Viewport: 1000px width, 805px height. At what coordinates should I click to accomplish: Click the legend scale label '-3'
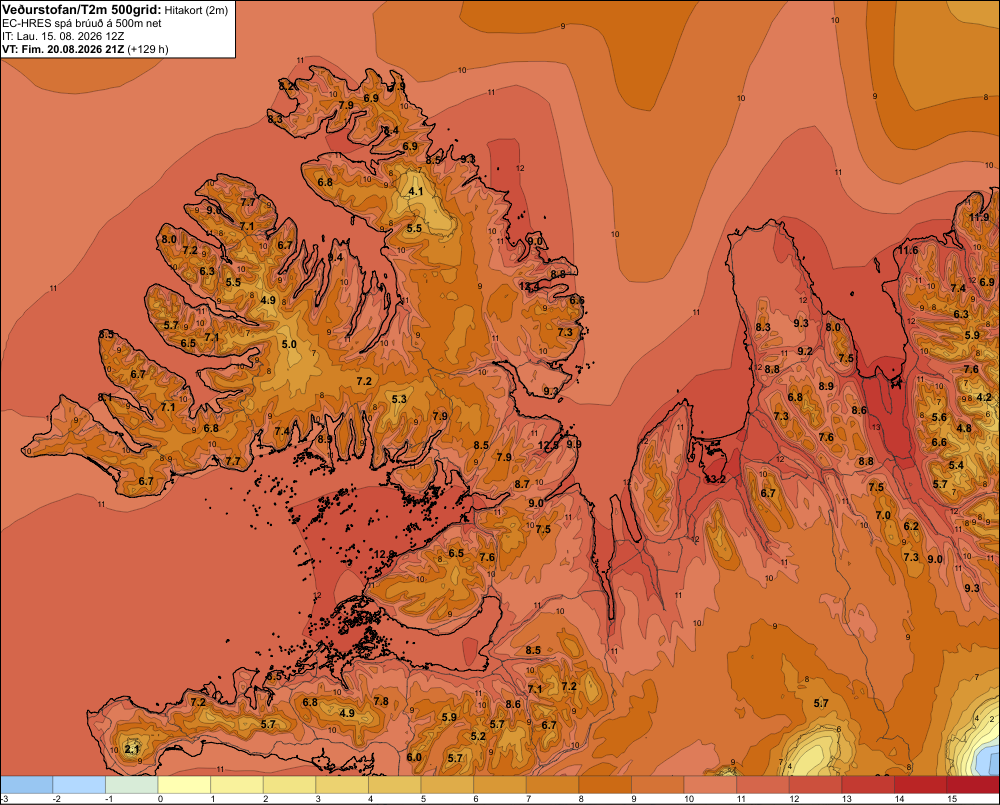tap(4, 799)
